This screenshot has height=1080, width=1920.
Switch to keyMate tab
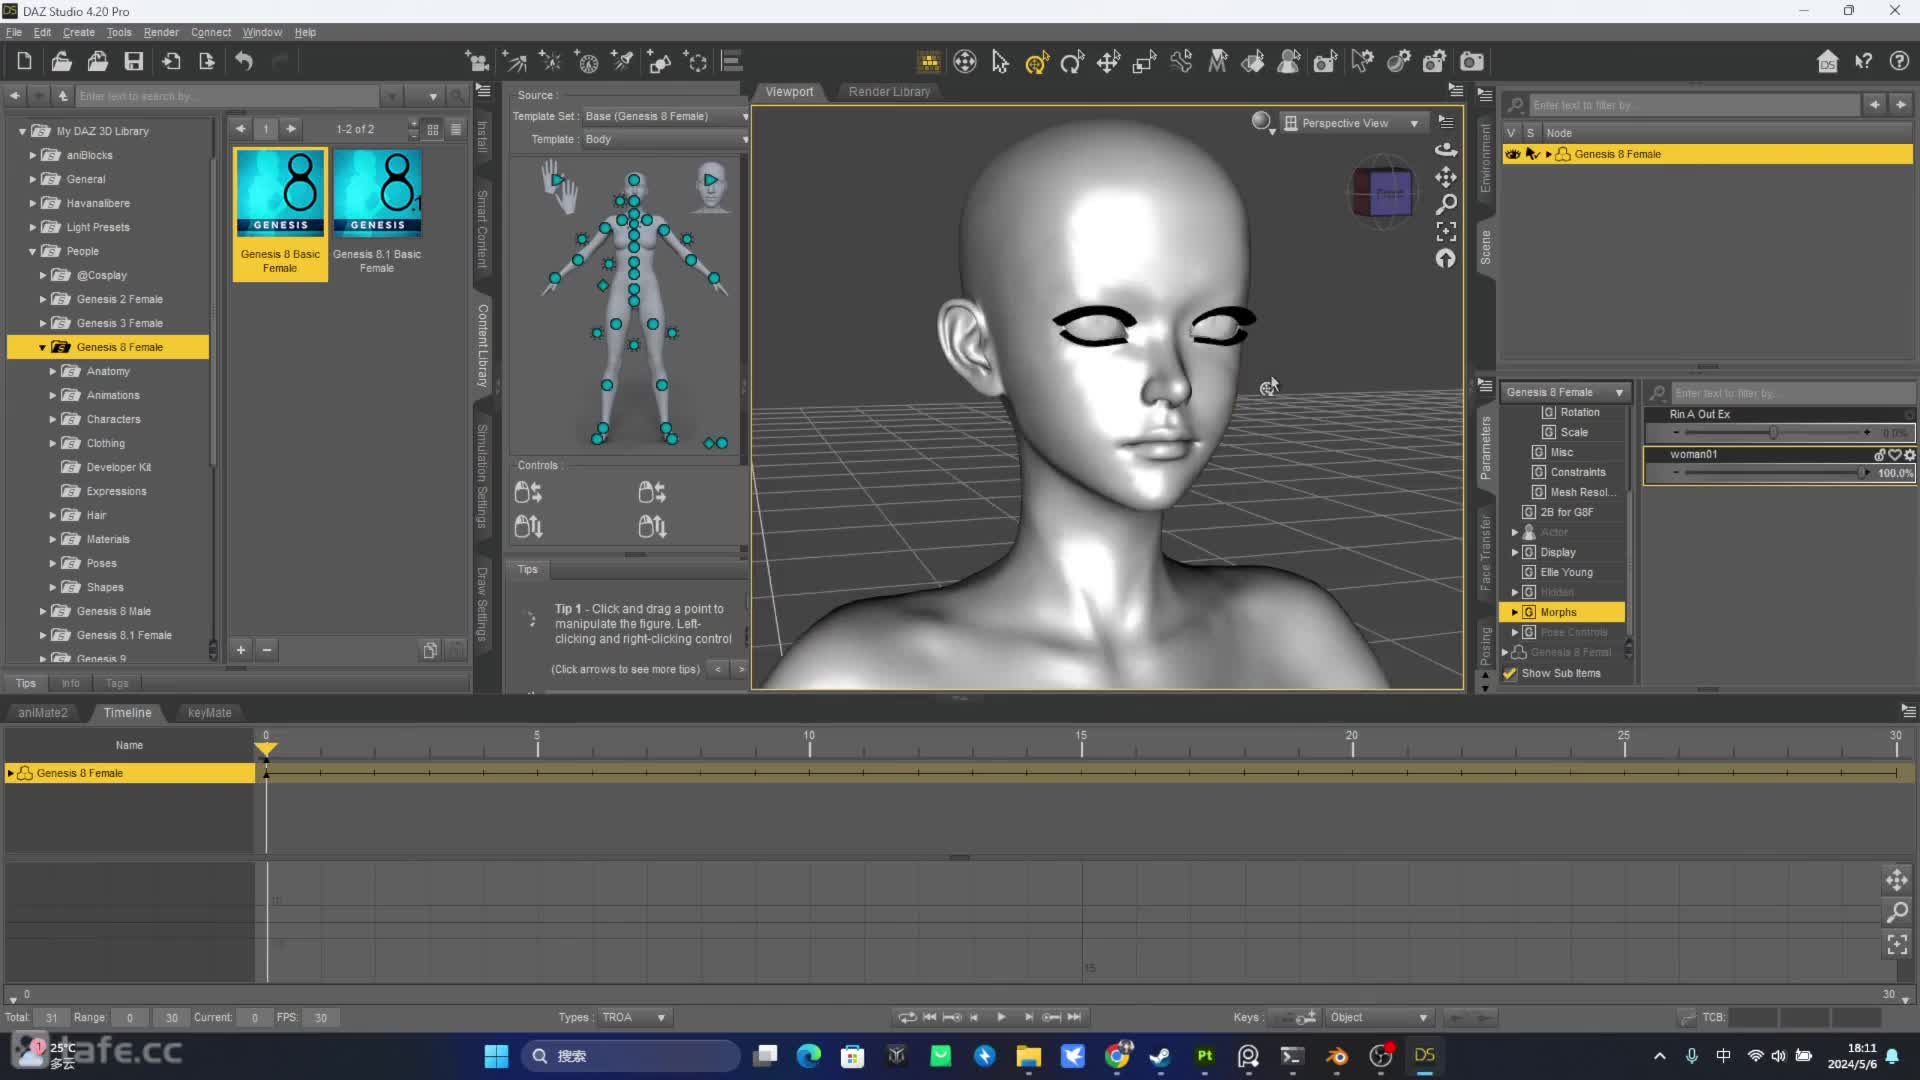(x=209, y=713)
